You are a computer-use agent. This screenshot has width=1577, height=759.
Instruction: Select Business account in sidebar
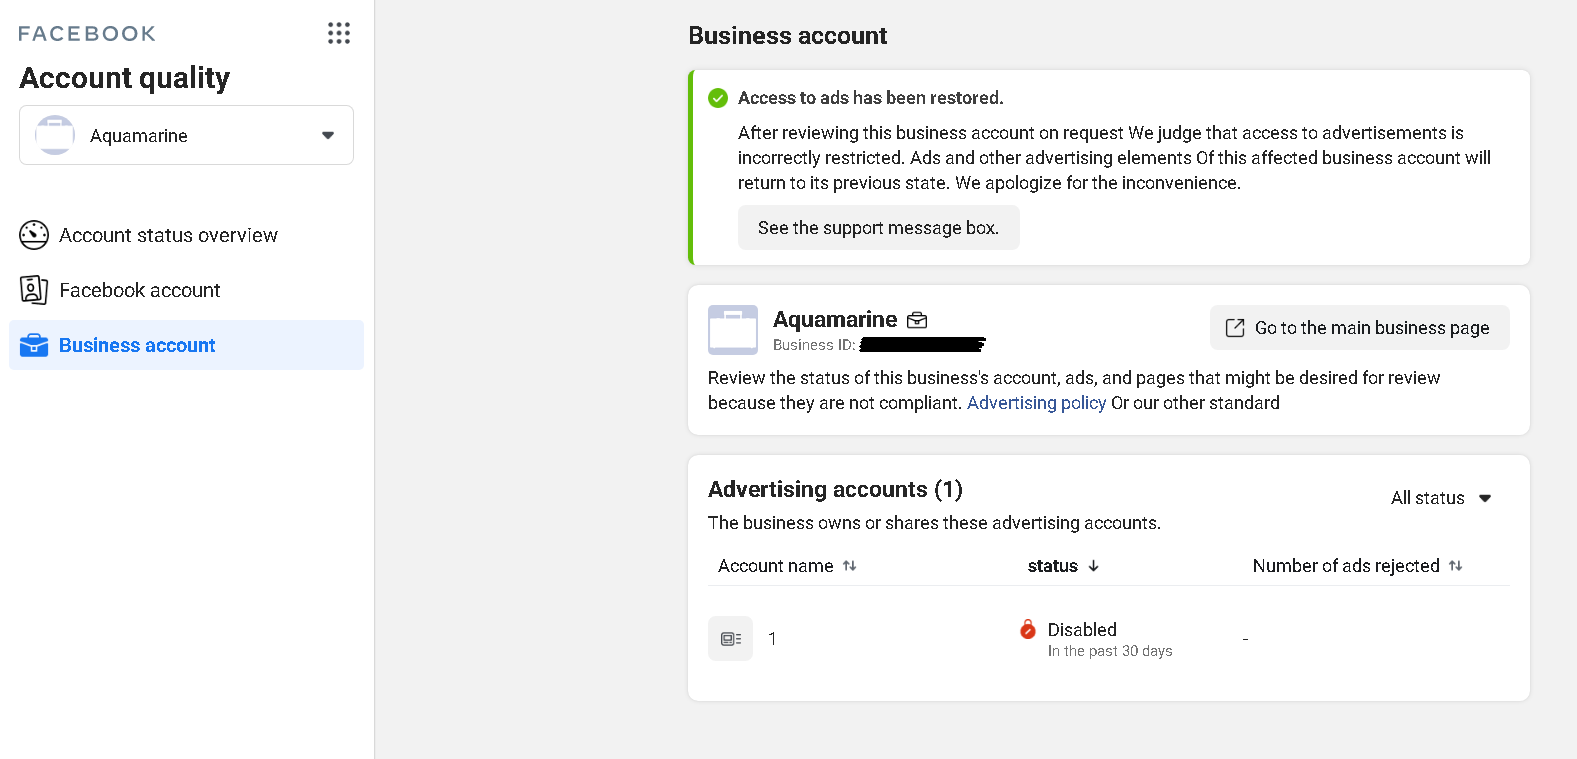click(186, 345)
